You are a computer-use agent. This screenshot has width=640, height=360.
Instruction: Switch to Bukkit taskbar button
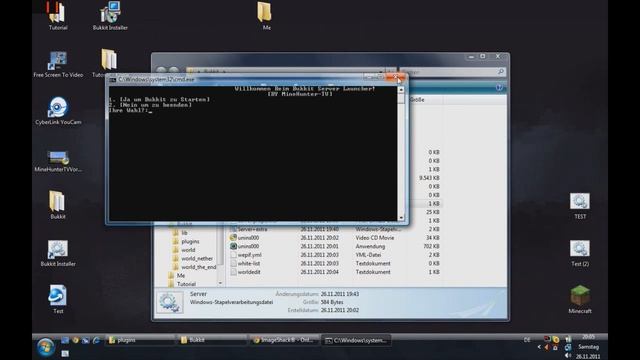click(212, 340)
